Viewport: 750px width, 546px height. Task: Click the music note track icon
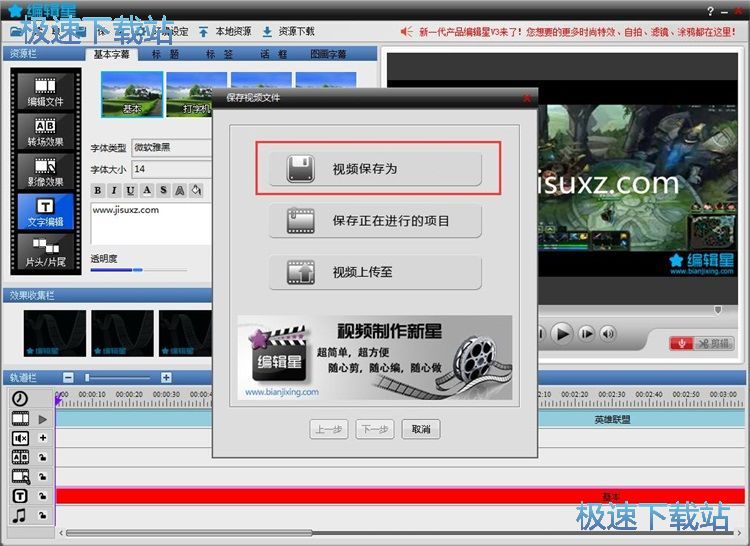tap(20, 516)
